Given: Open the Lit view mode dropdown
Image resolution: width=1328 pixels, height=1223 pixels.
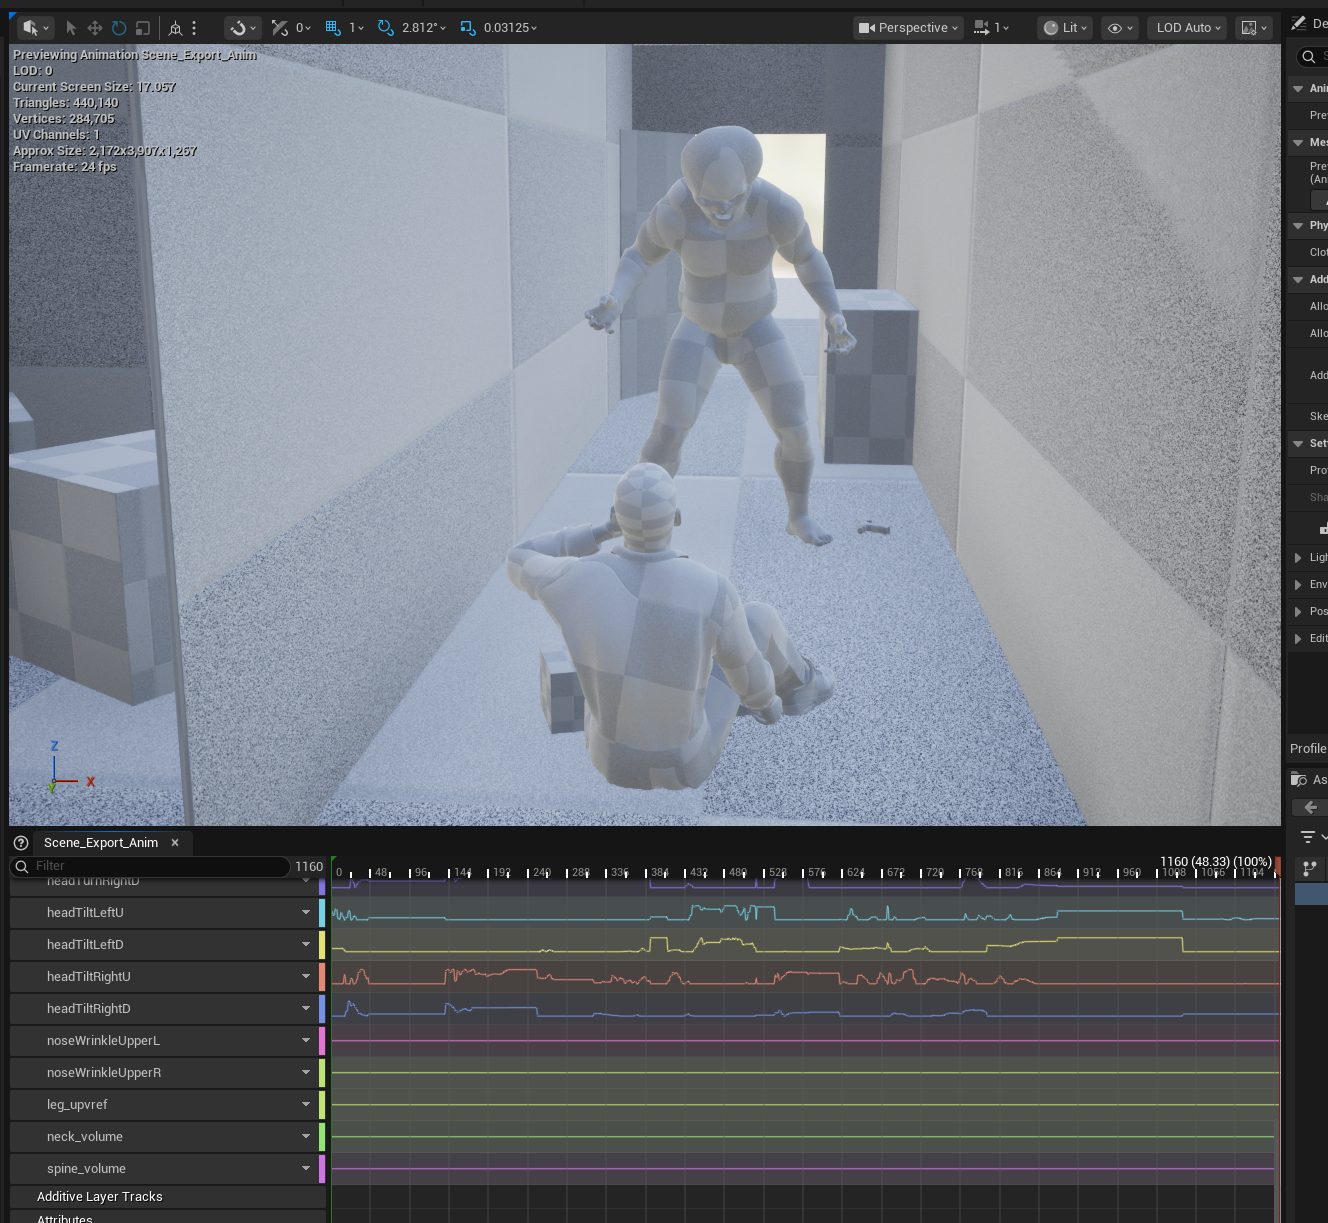Looking at the screenshot, I should [x=1064, y=28].
